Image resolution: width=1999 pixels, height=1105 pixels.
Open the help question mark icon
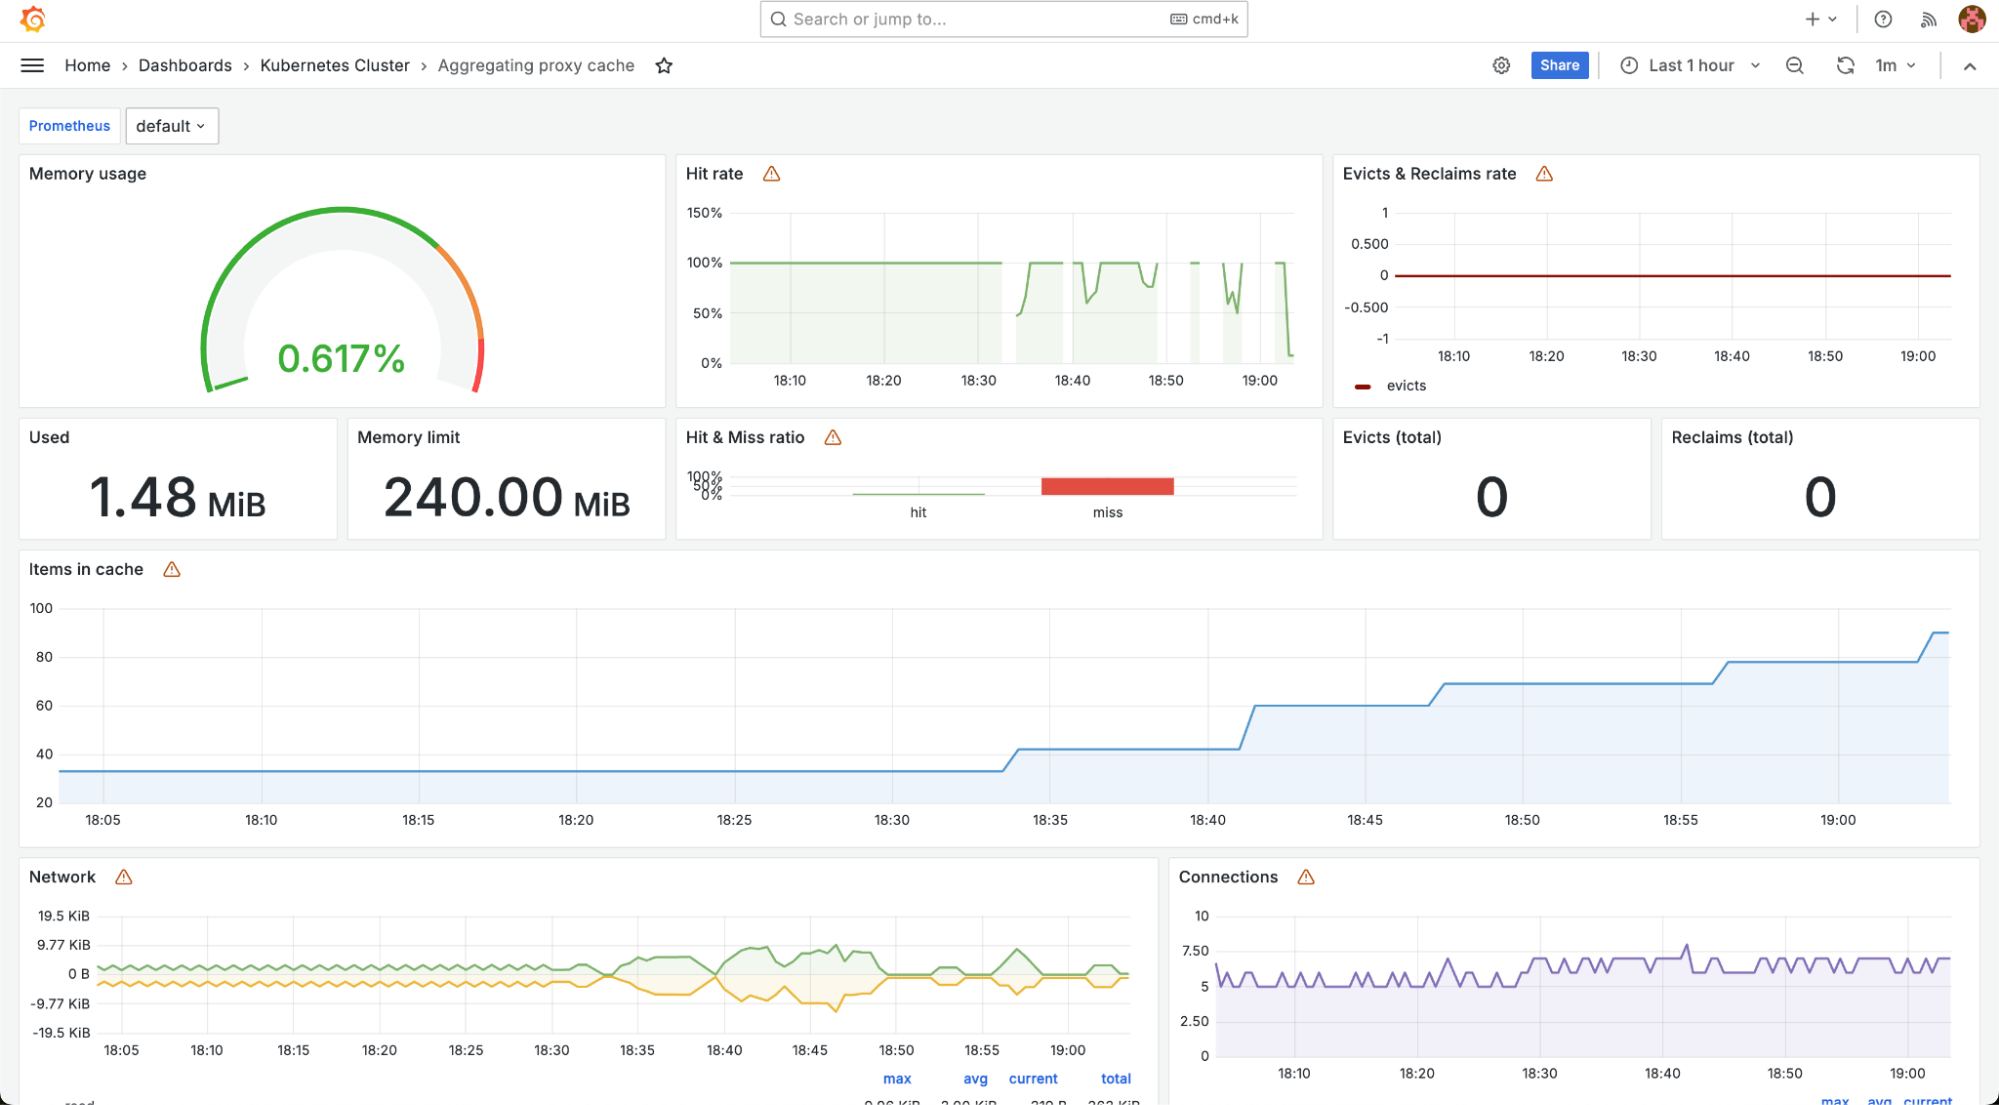[1883, 19]
